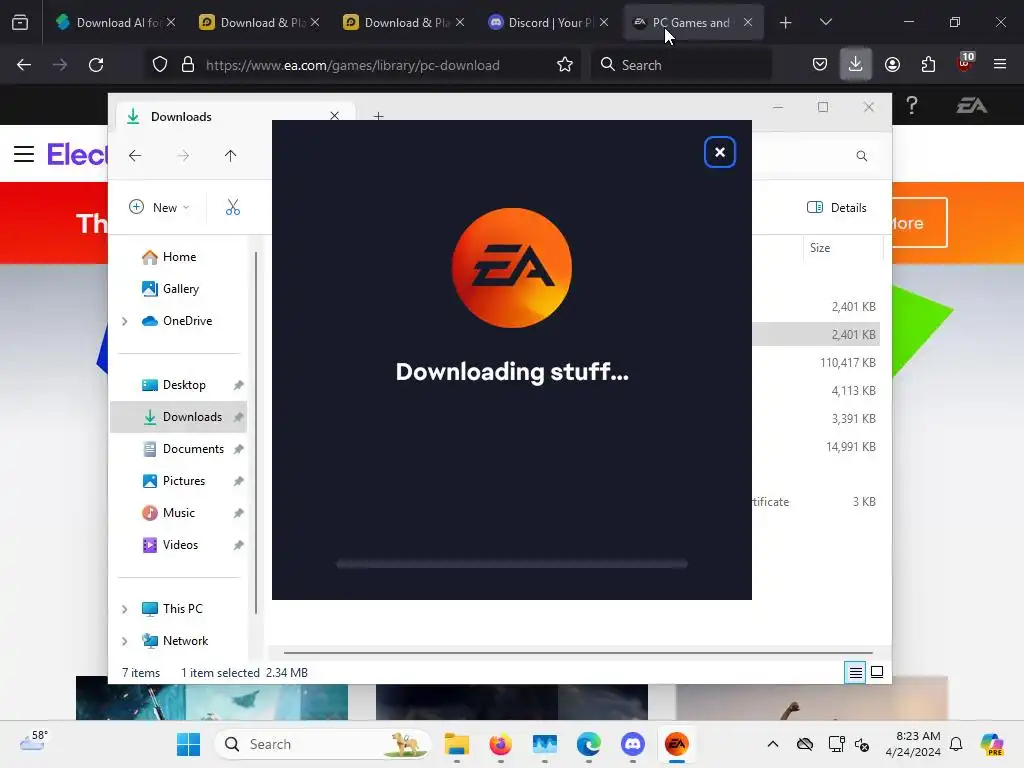Sort by the Size column header
This screenshot has width=1024, height=768.
(x=842, y=248)
